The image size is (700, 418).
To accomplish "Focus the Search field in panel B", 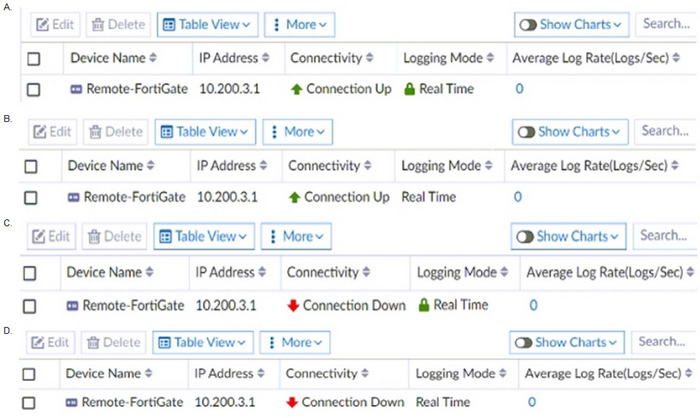I will 666,131.
